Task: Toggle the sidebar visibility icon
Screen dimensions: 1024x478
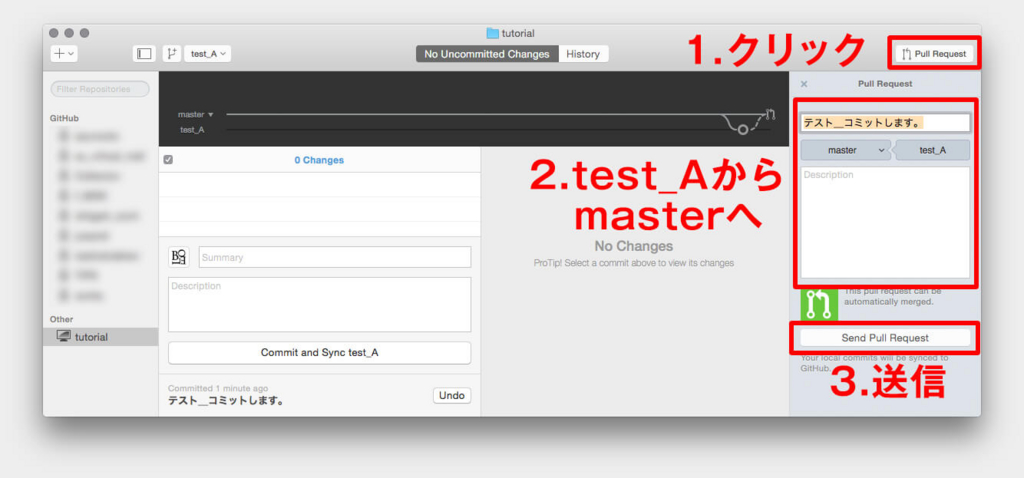Action: tap(144, 54)
